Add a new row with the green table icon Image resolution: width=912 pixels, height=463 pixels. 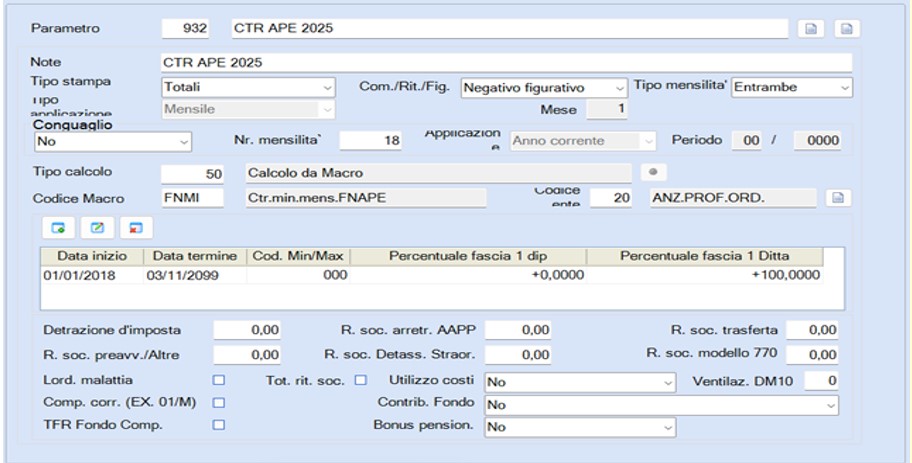pos(58,228)
